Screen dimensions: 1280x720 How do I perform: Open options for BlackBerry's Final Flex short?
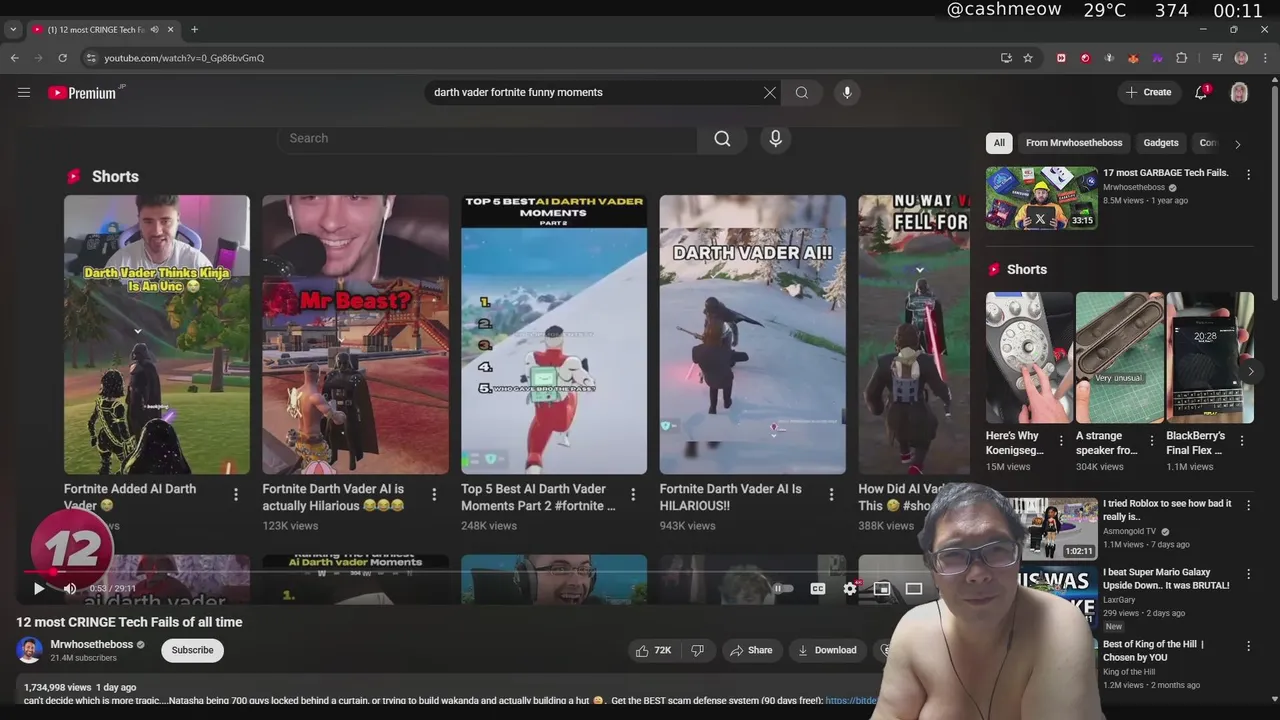[x=1242, y=440]
